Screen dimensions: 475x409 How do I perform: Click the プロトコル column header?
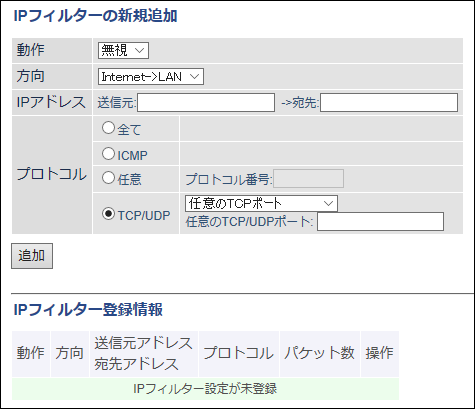tap(239, 354)
